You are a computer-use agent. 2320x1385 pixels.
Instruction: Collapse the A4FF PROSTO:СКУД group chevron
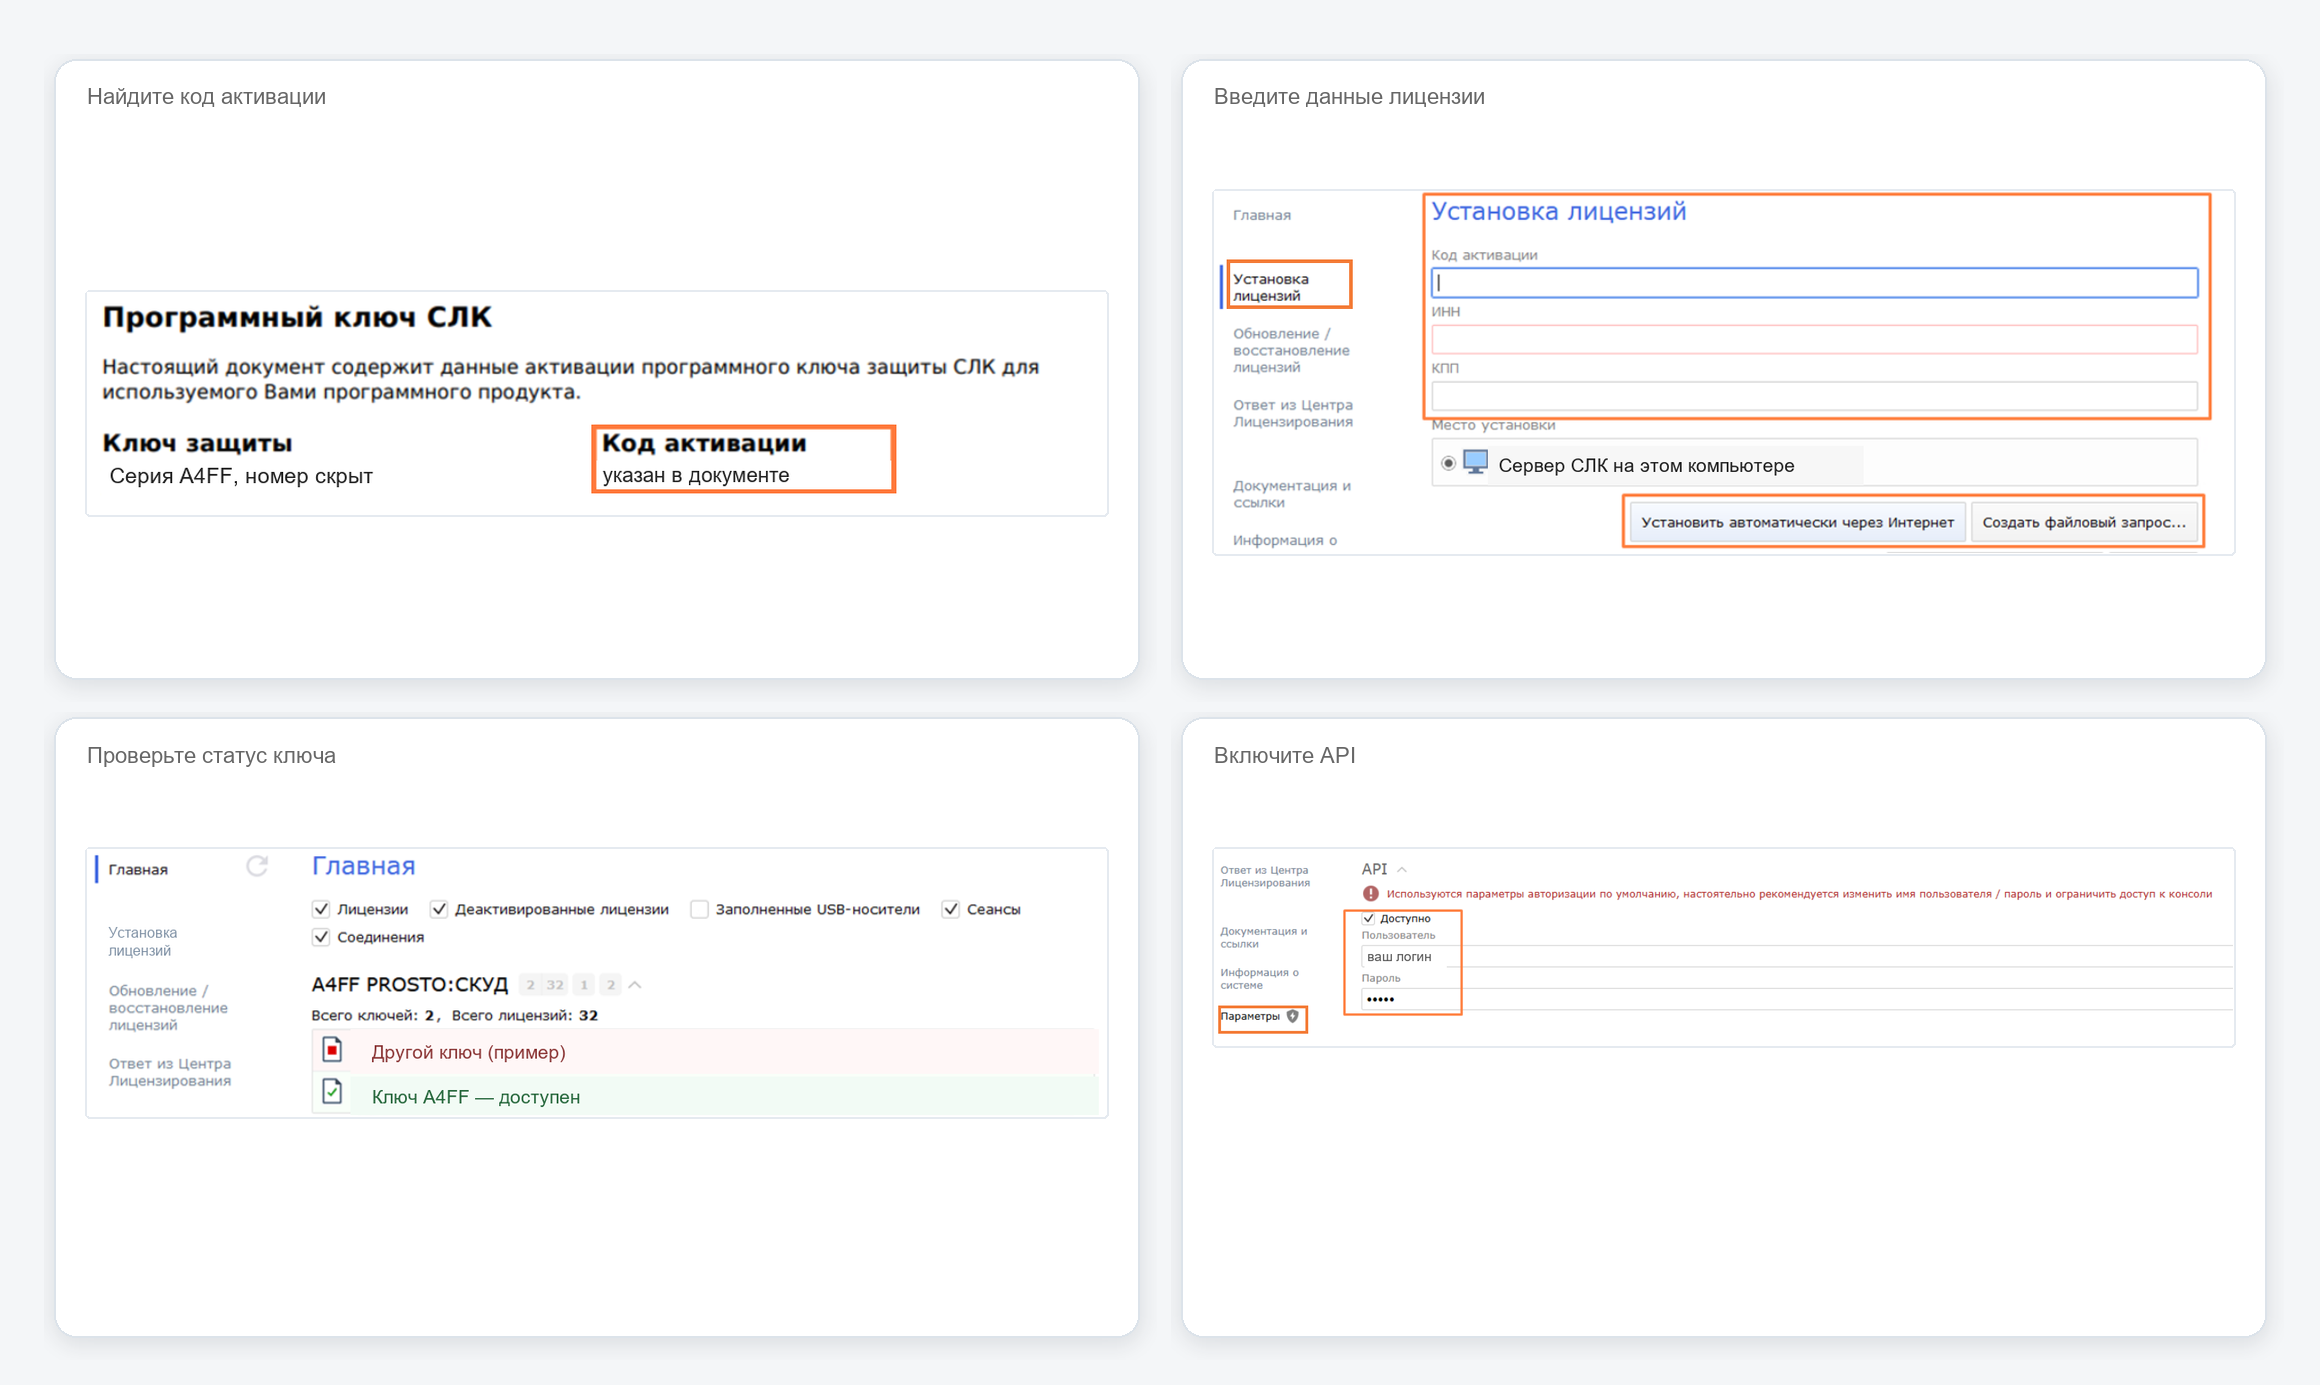coord(635,985)
